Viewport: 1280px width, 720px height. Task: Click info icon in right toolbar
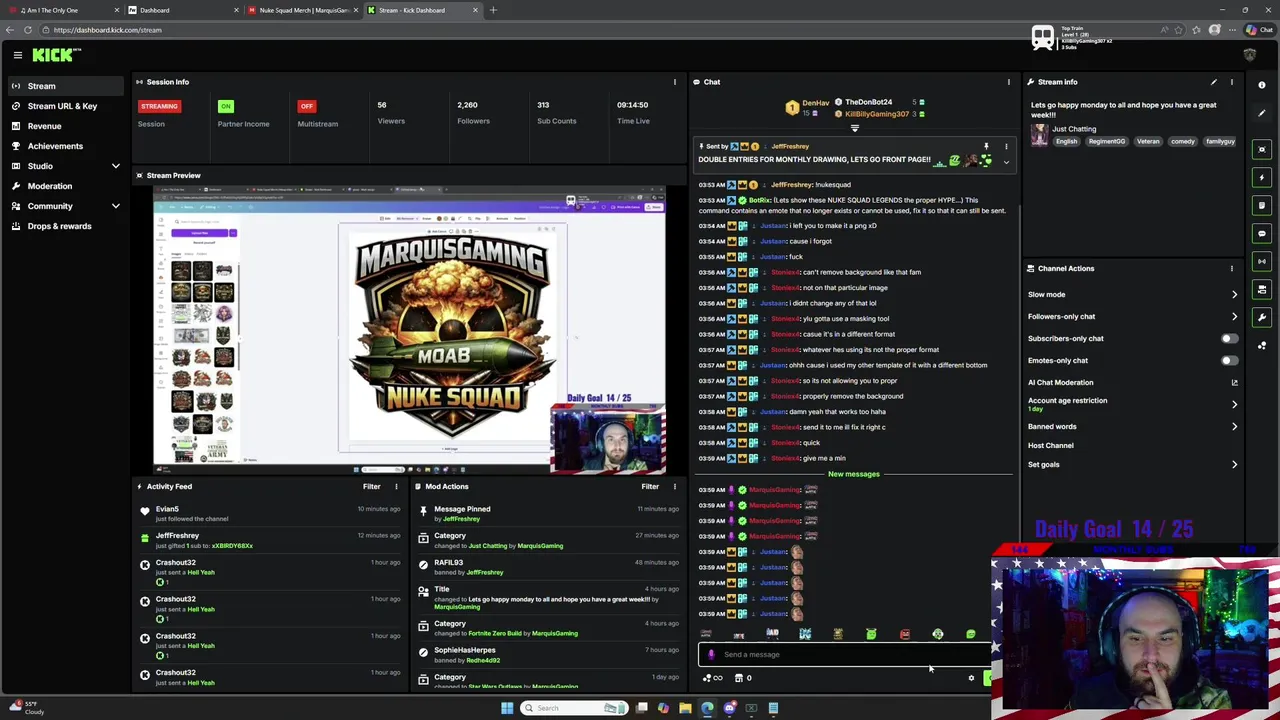1262,85
